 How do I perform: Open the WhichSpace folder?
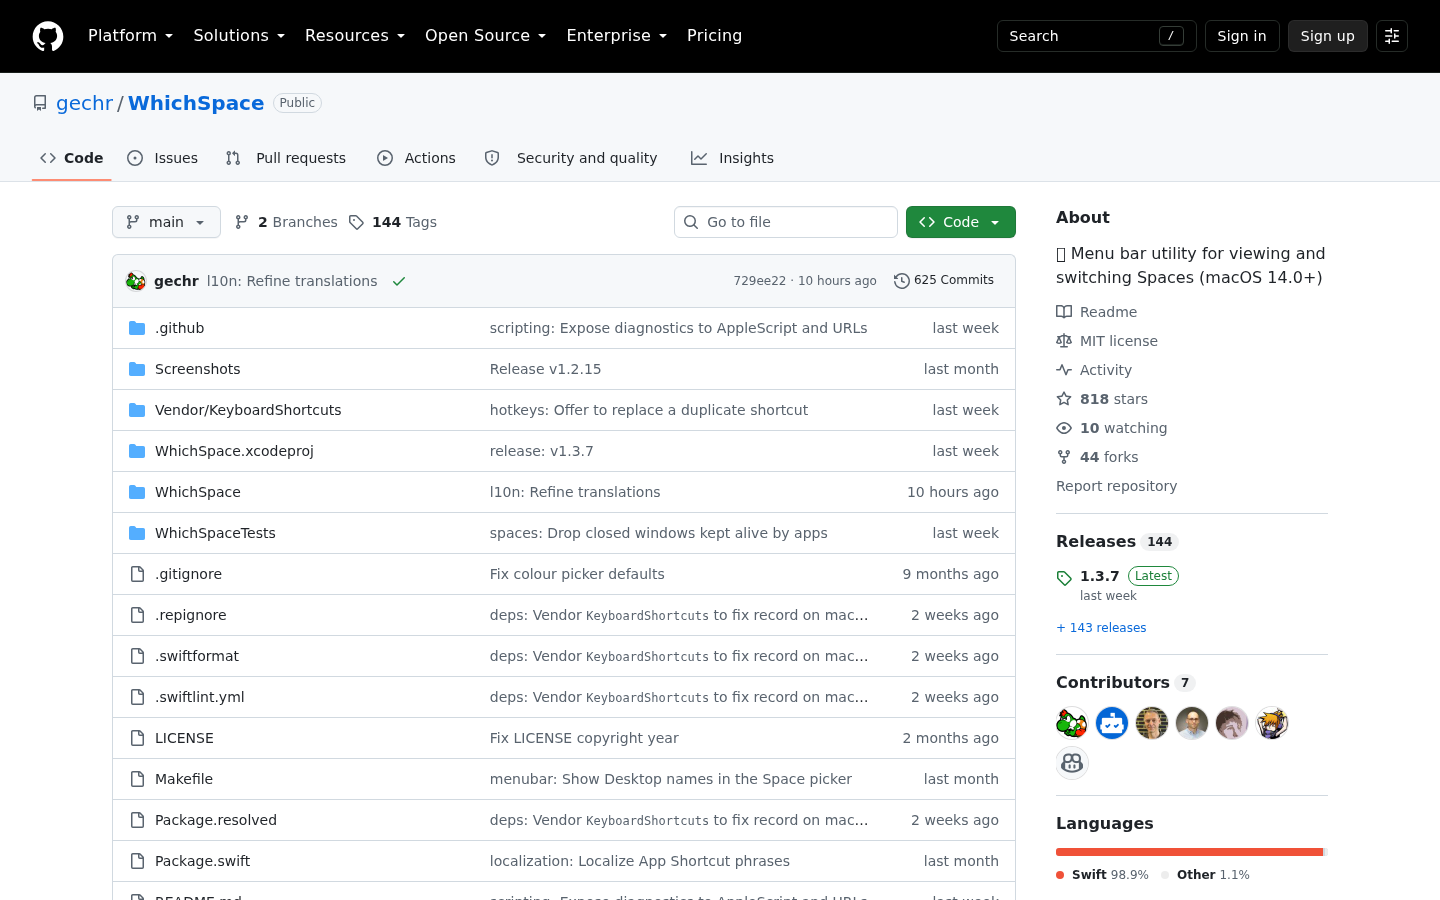click(198, 492)
